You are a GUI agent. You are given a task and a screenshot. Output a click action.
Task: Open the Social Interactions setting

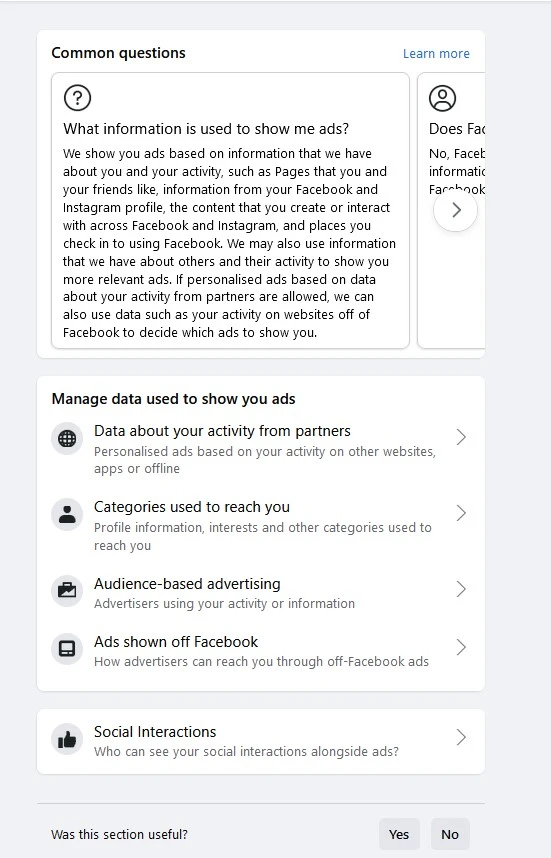[260, 741]
